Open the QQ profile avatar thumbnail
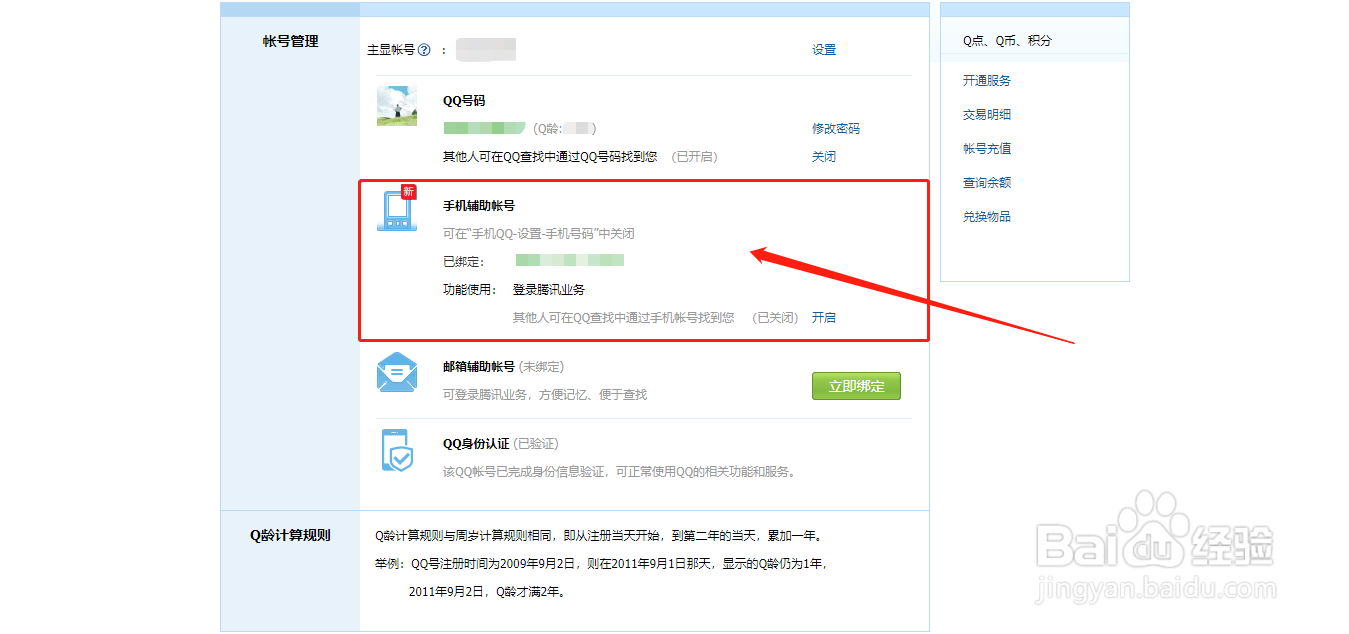 [397, 106]
